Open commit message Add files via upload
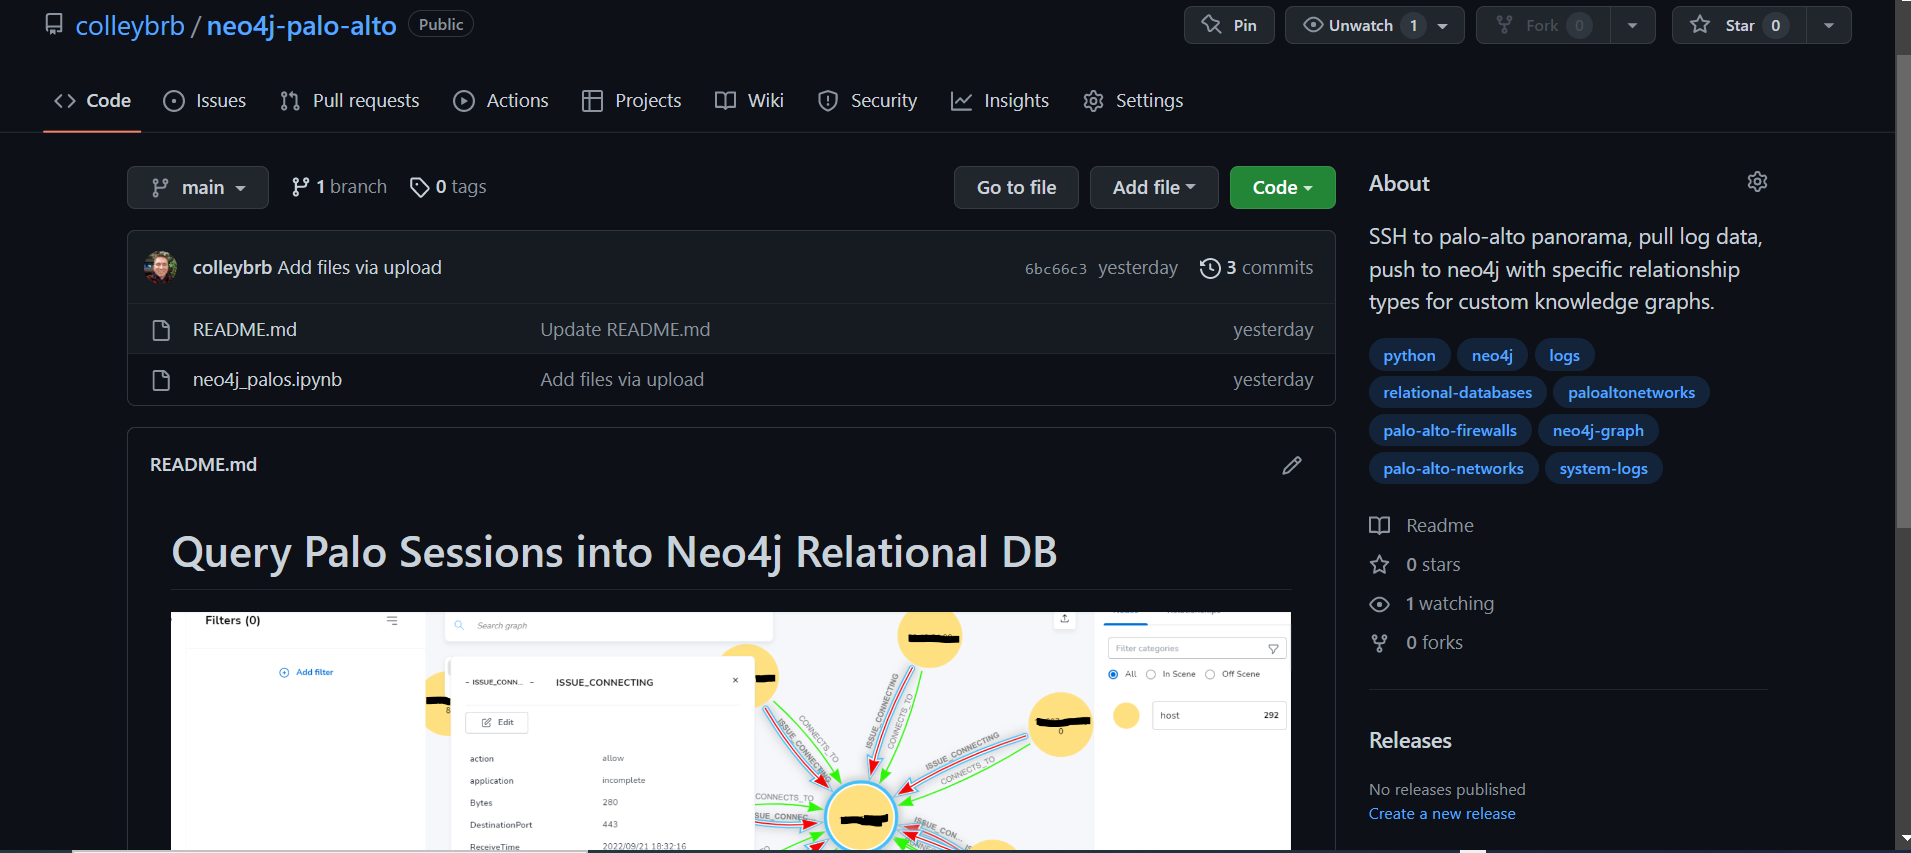This screenshot has height=853, width=1911. tap(359, 268)
